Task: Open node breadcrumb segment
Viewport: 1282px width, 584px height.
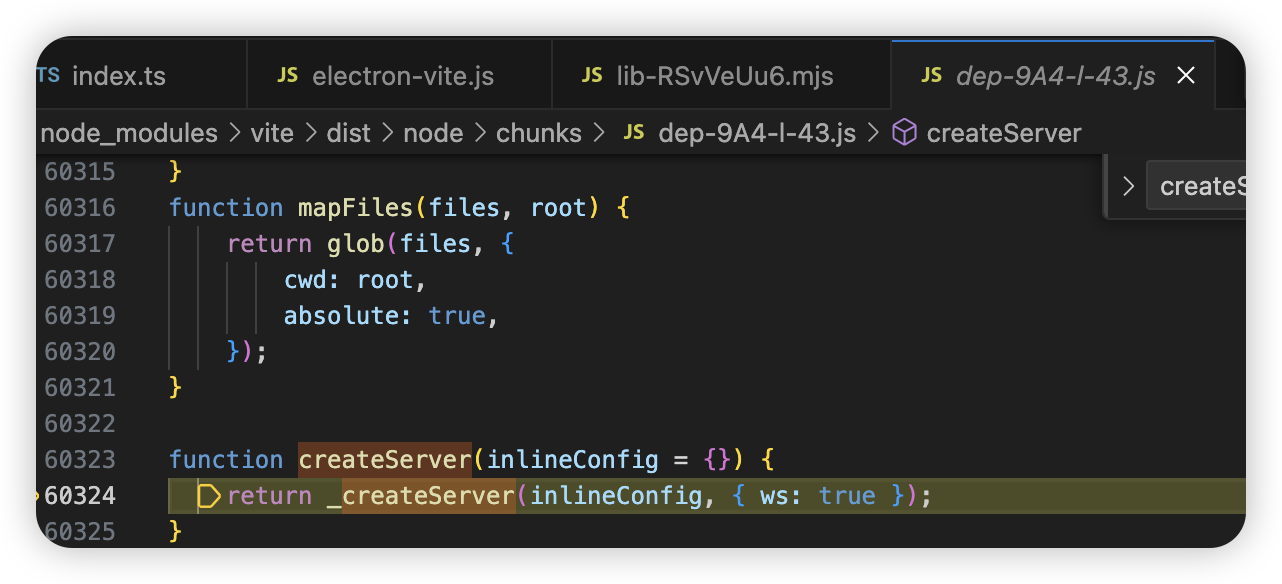Action: pos(433,133)
